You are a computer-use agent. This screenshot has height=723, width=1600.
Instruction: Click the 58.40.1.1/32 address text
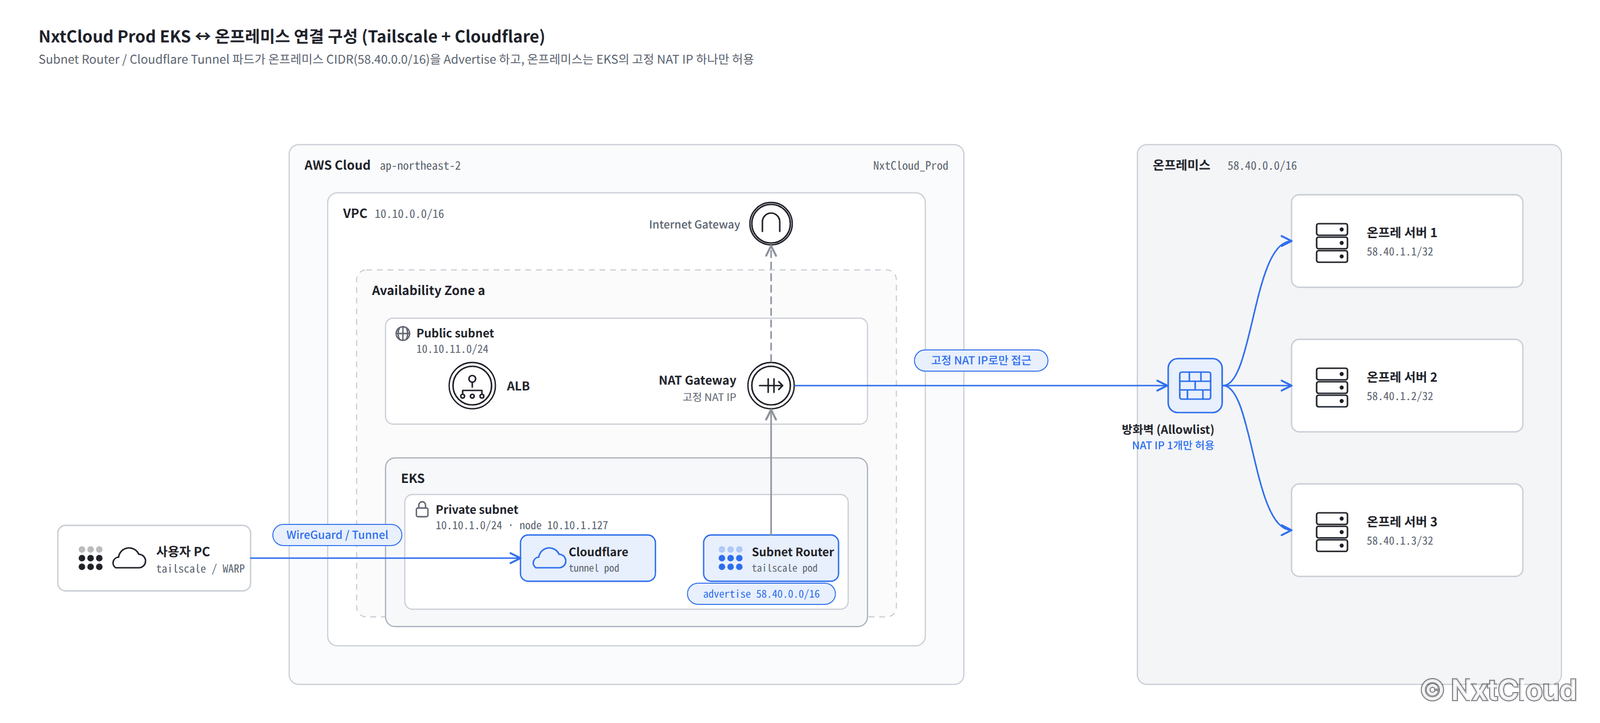point(1400,252)
